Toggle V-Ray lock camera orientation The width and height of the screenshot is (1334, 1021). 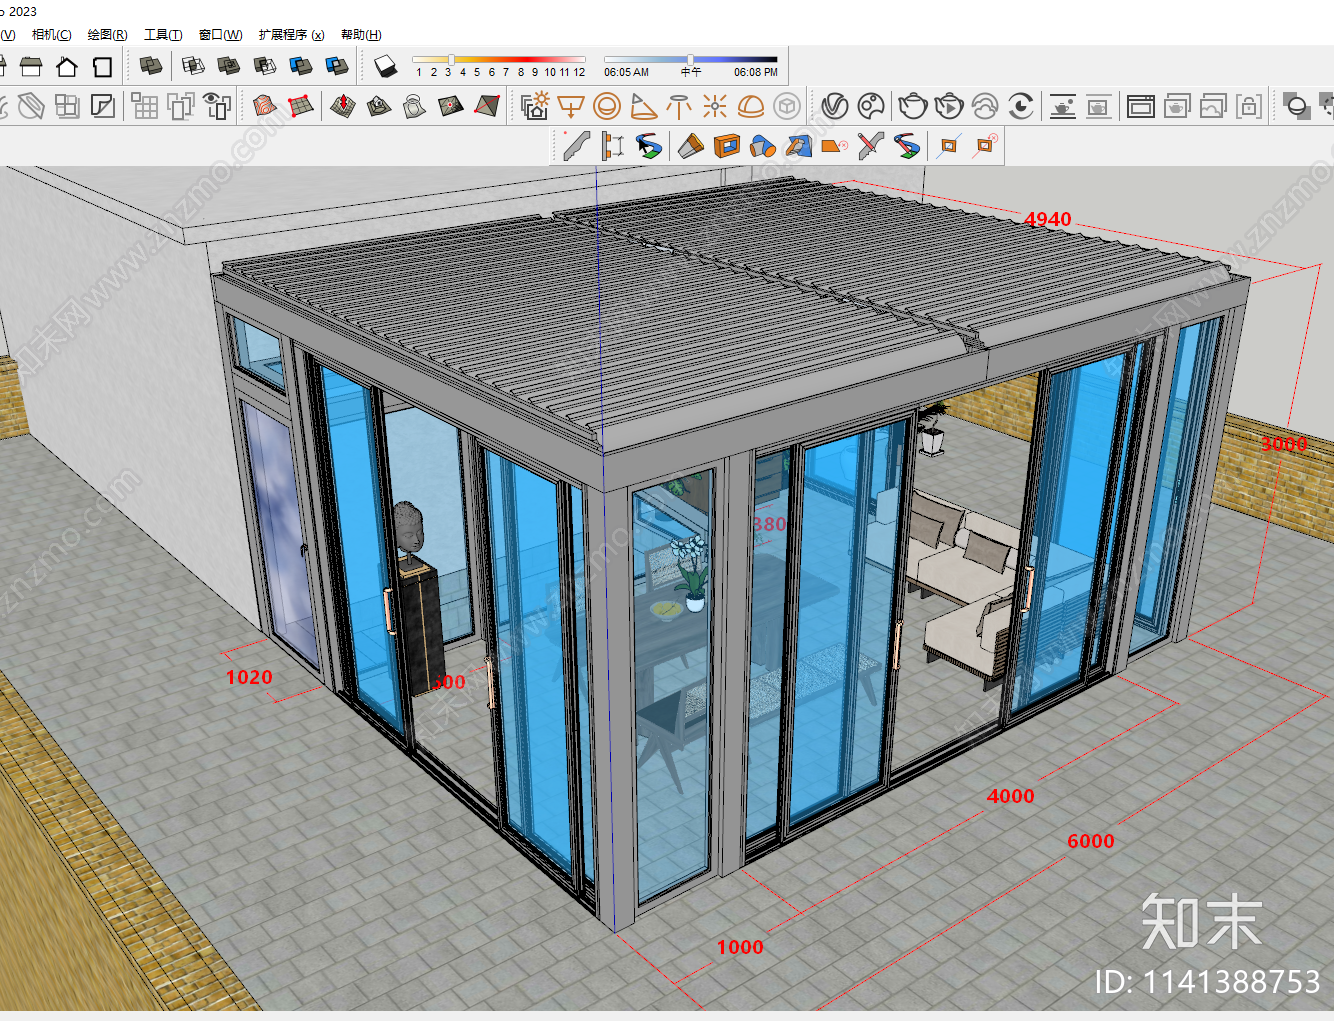coord(1249,106)
